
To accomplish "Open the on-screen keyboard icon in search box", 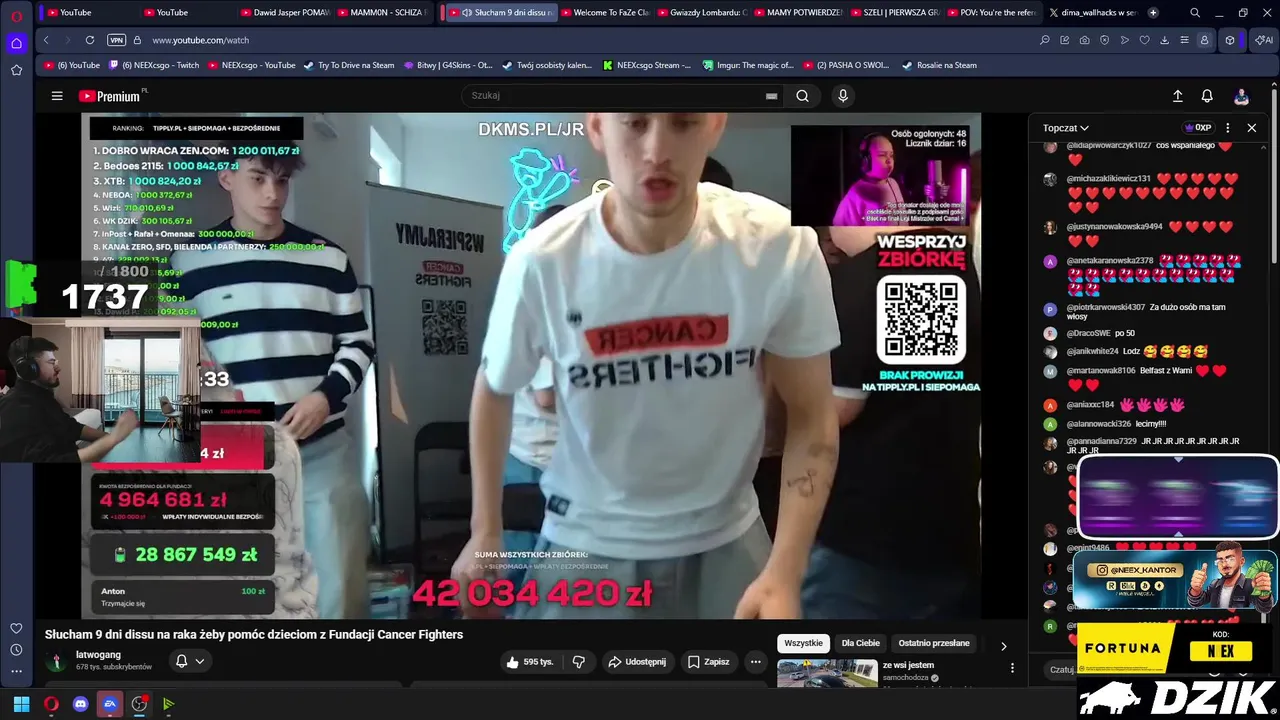I will pos(771,96).
